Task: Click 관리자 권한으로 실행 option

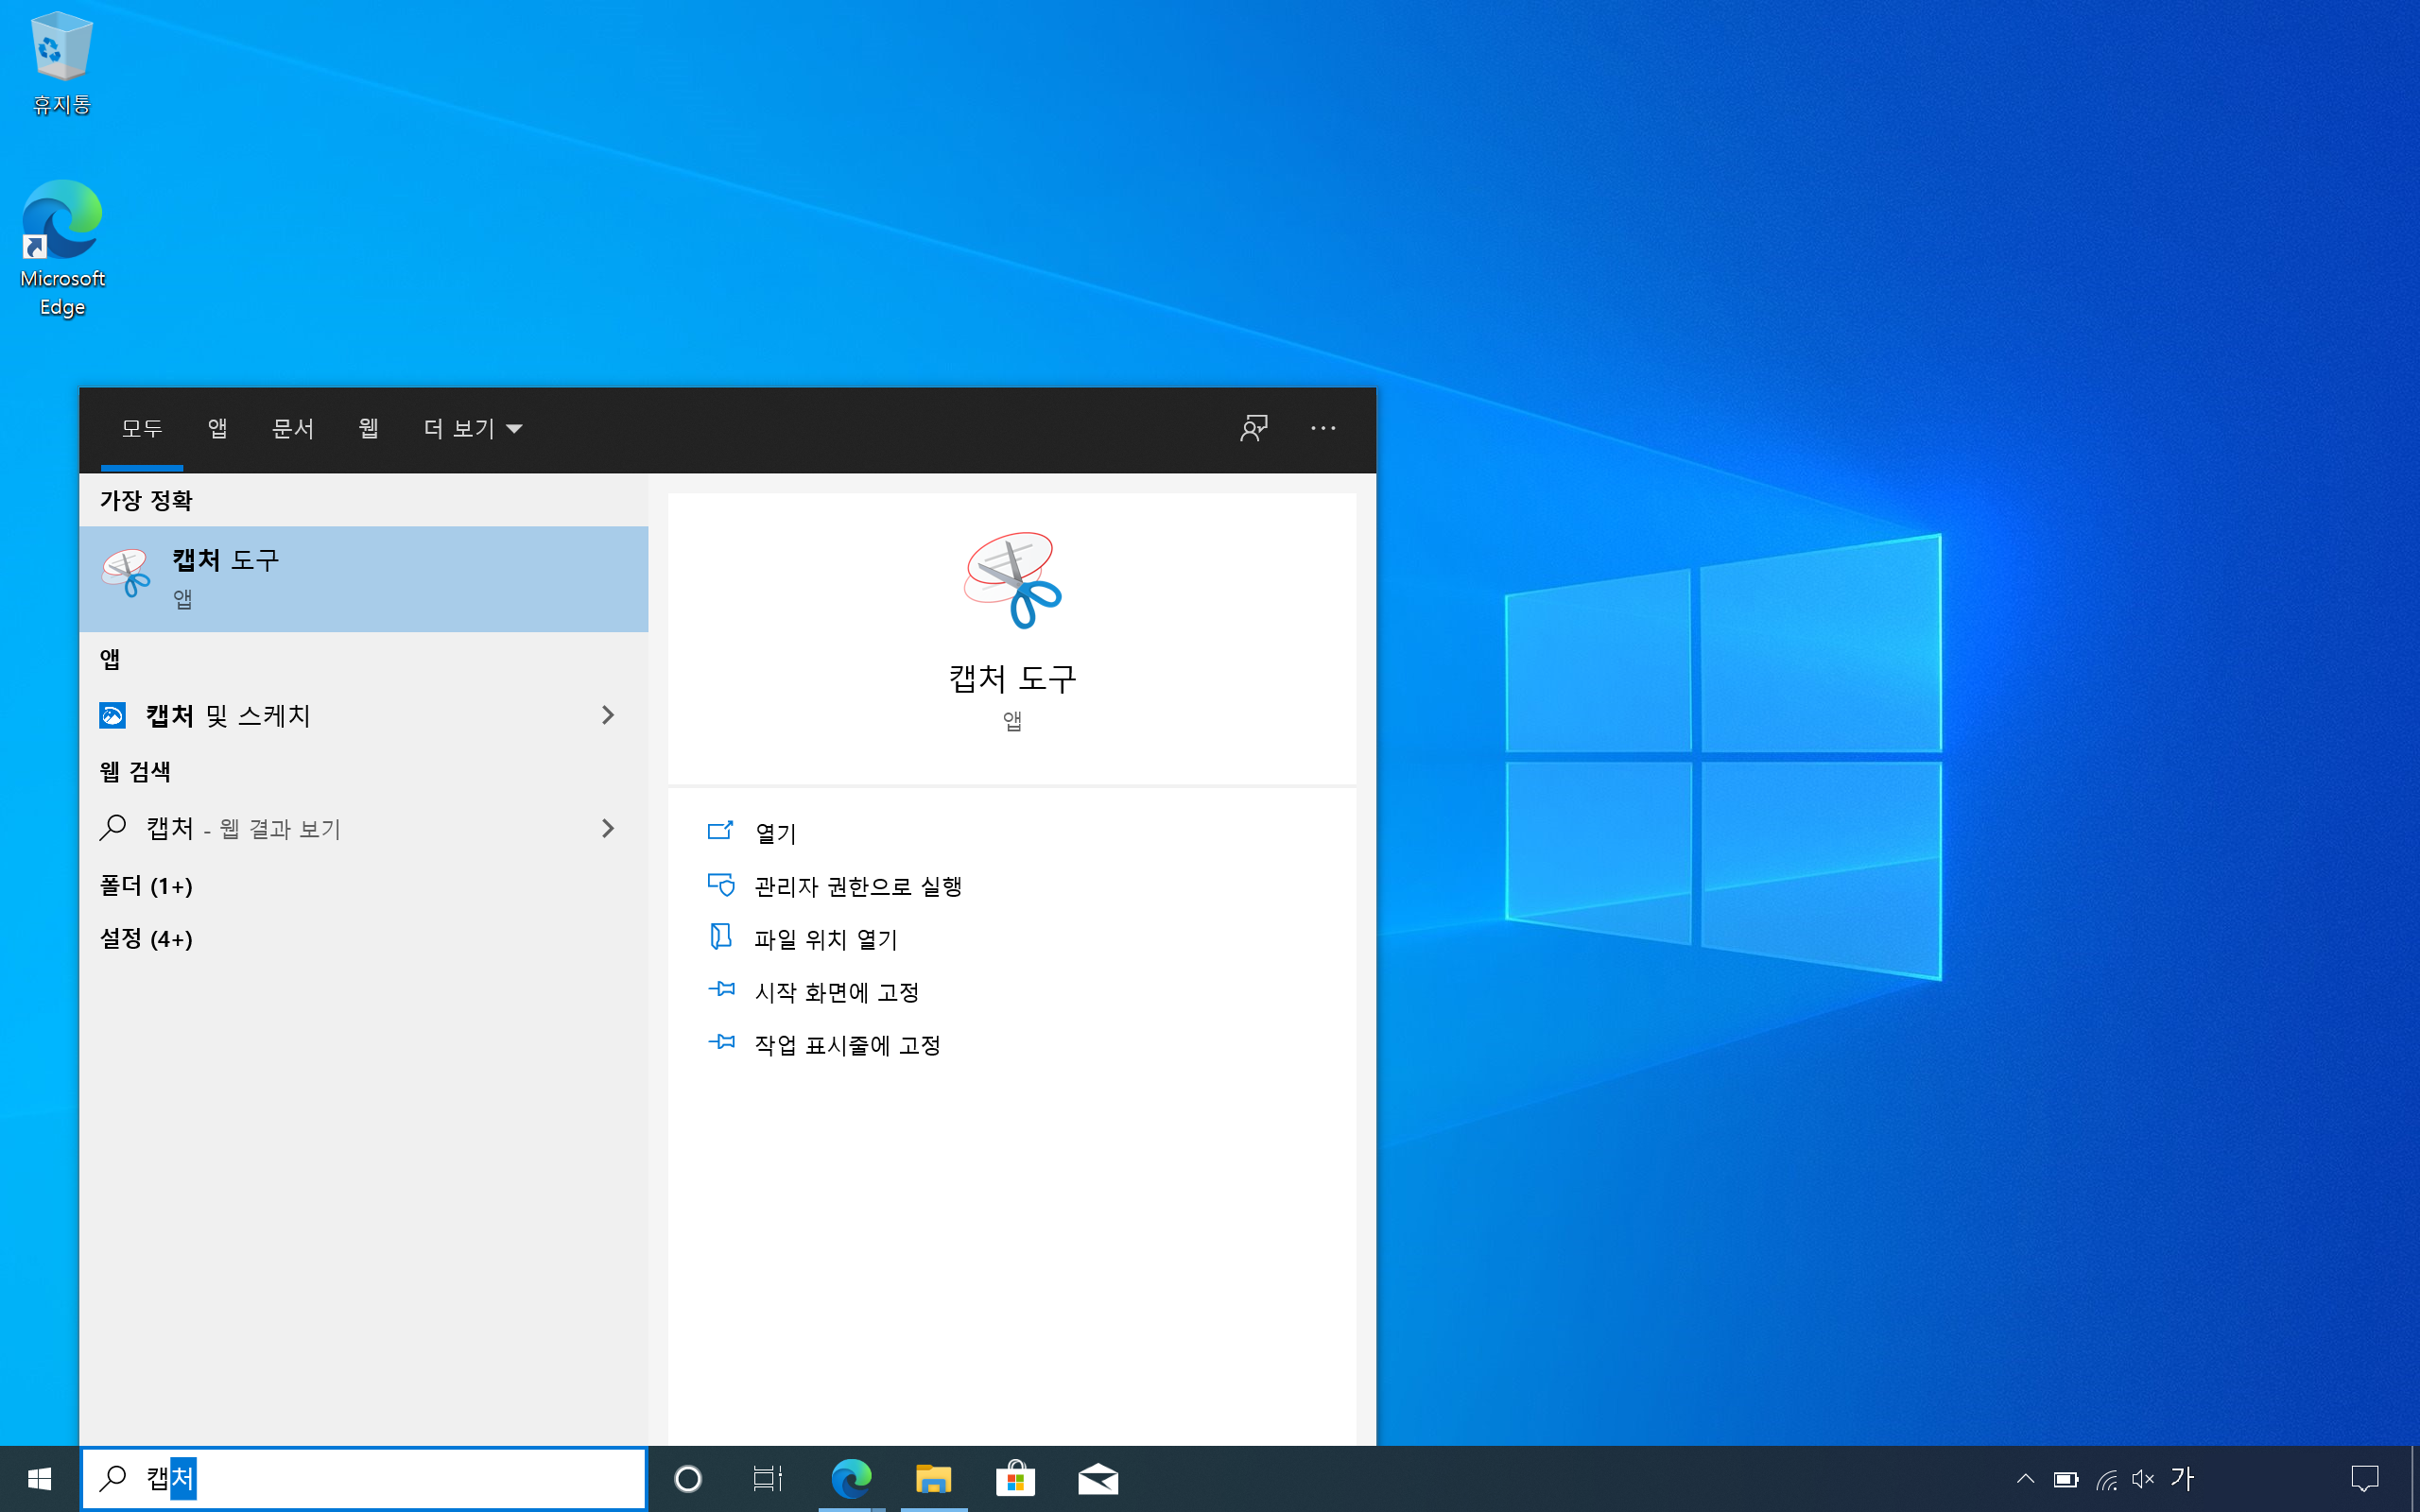Action: pos(857,886)
